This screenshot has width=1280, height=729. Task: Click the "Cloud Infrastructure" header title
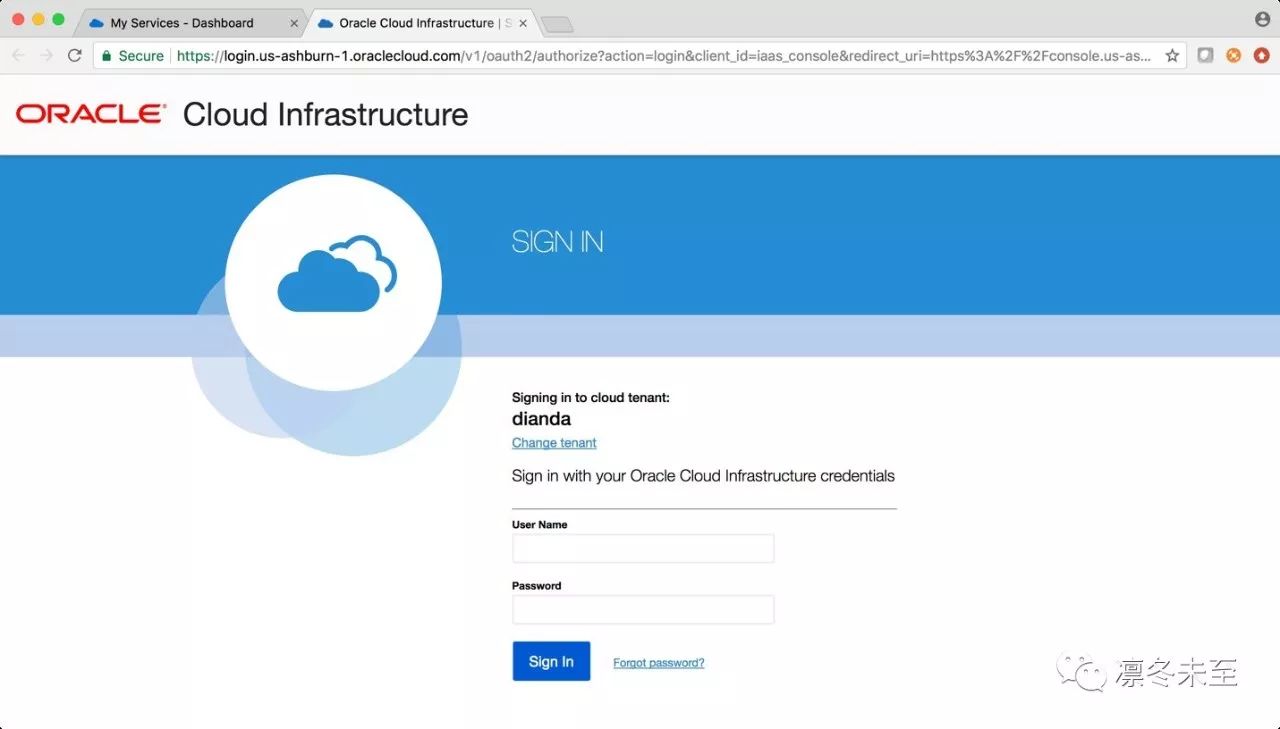(325, 114)
